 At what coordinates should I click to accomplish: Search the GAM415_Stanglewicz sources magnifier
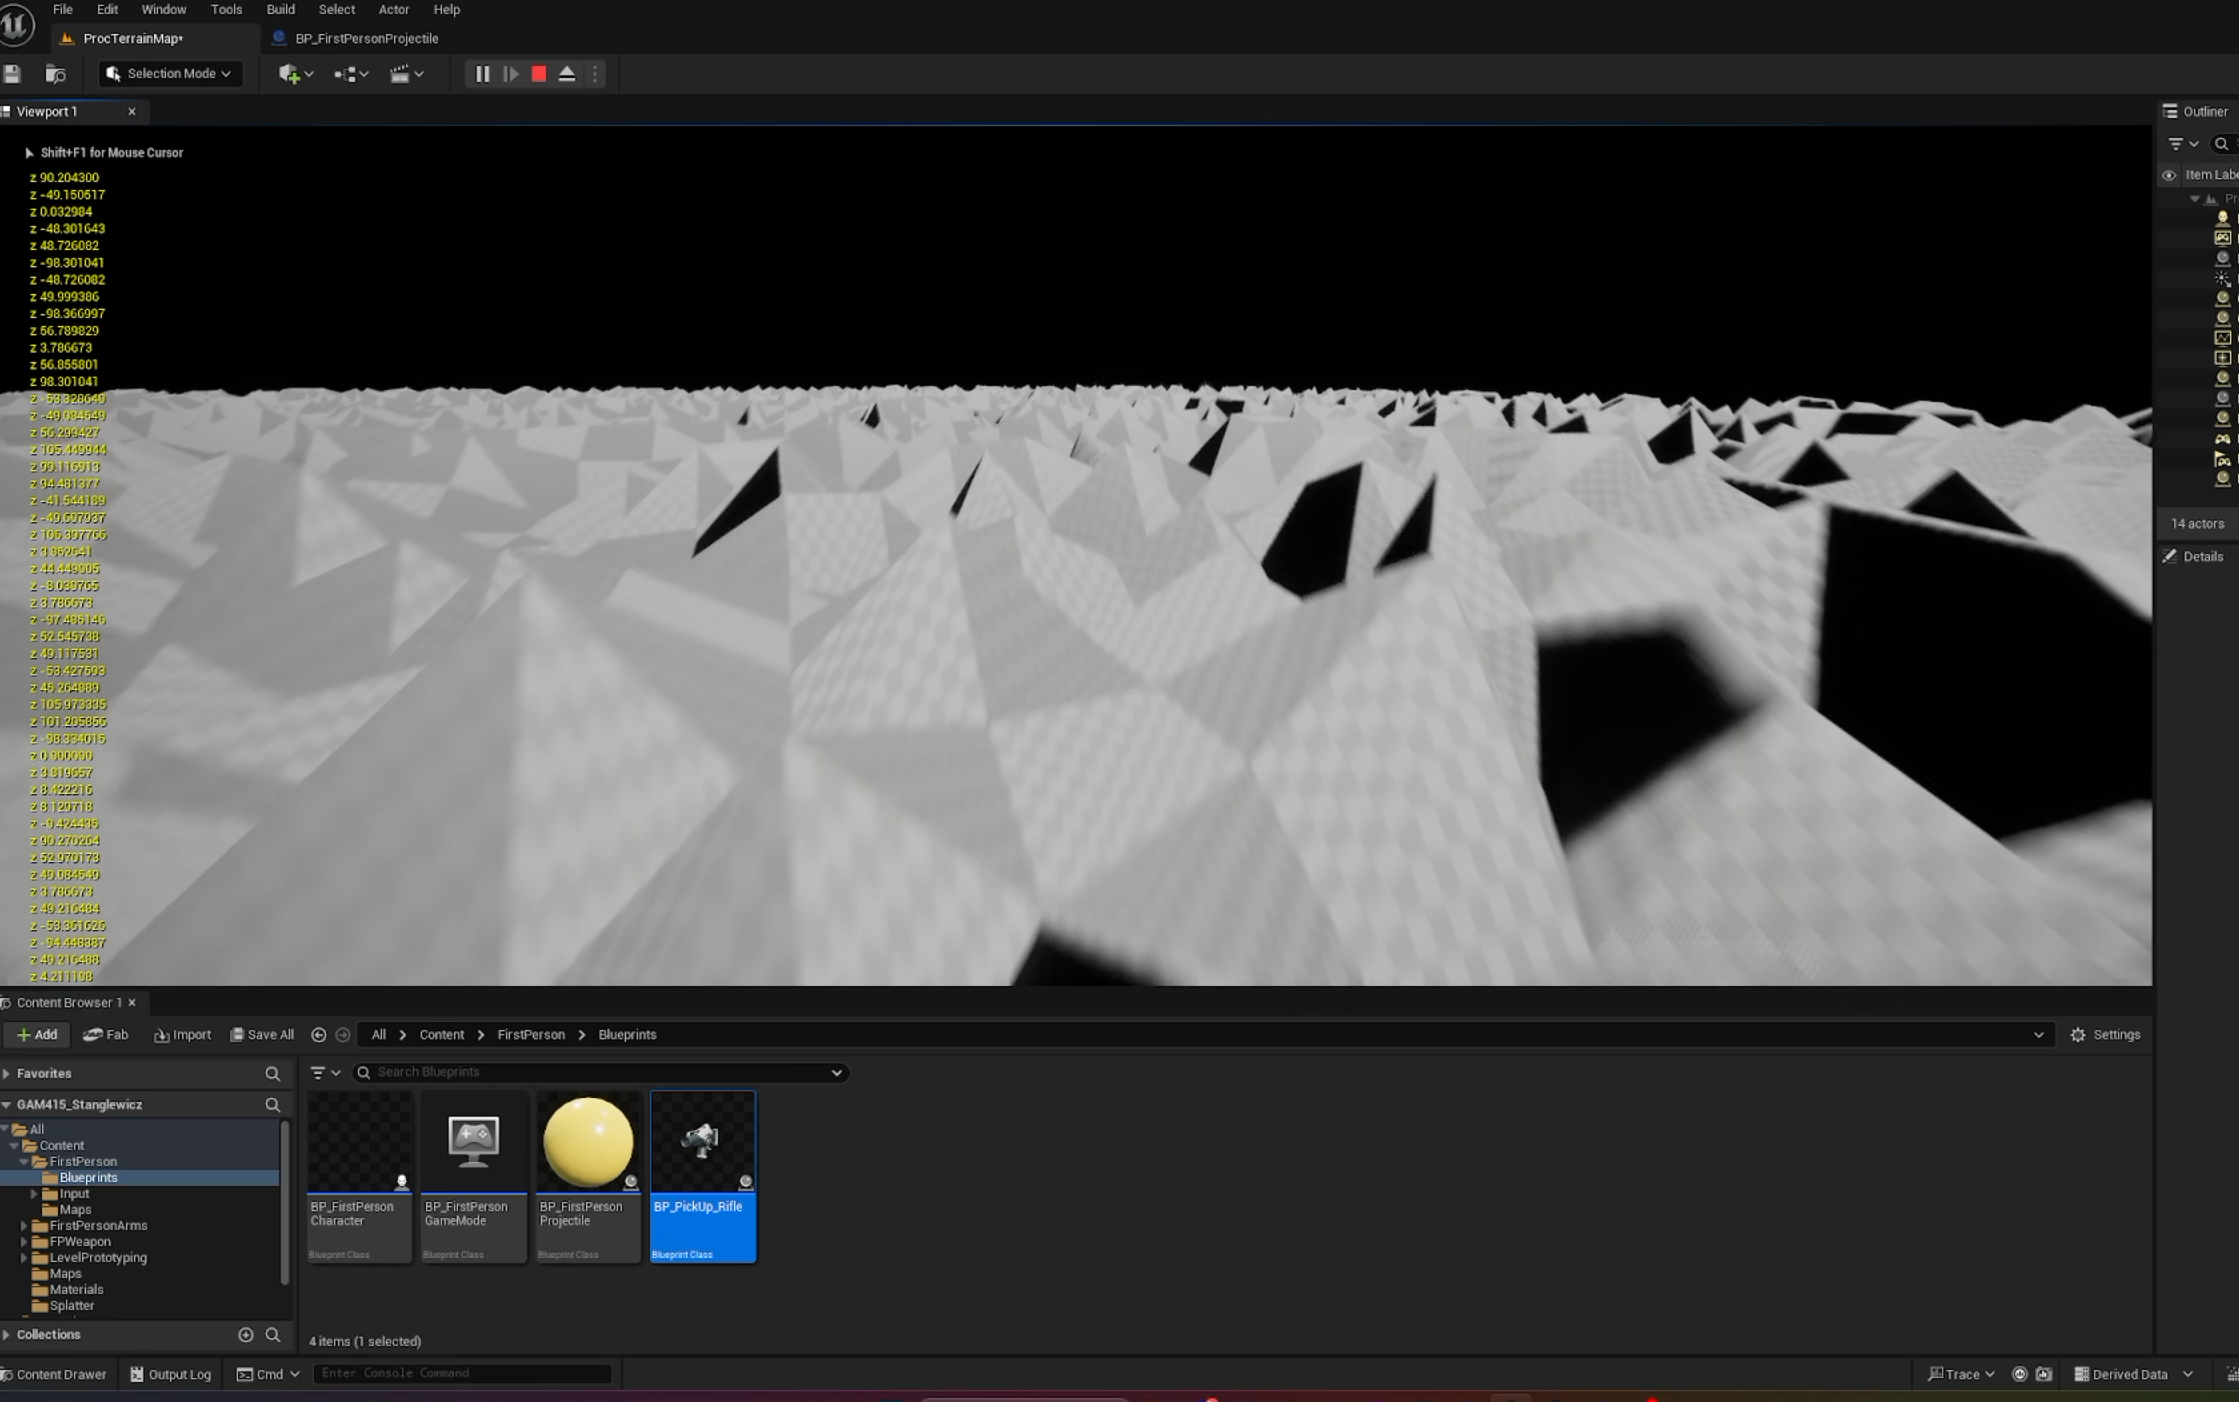click(x=272, y=1105)
